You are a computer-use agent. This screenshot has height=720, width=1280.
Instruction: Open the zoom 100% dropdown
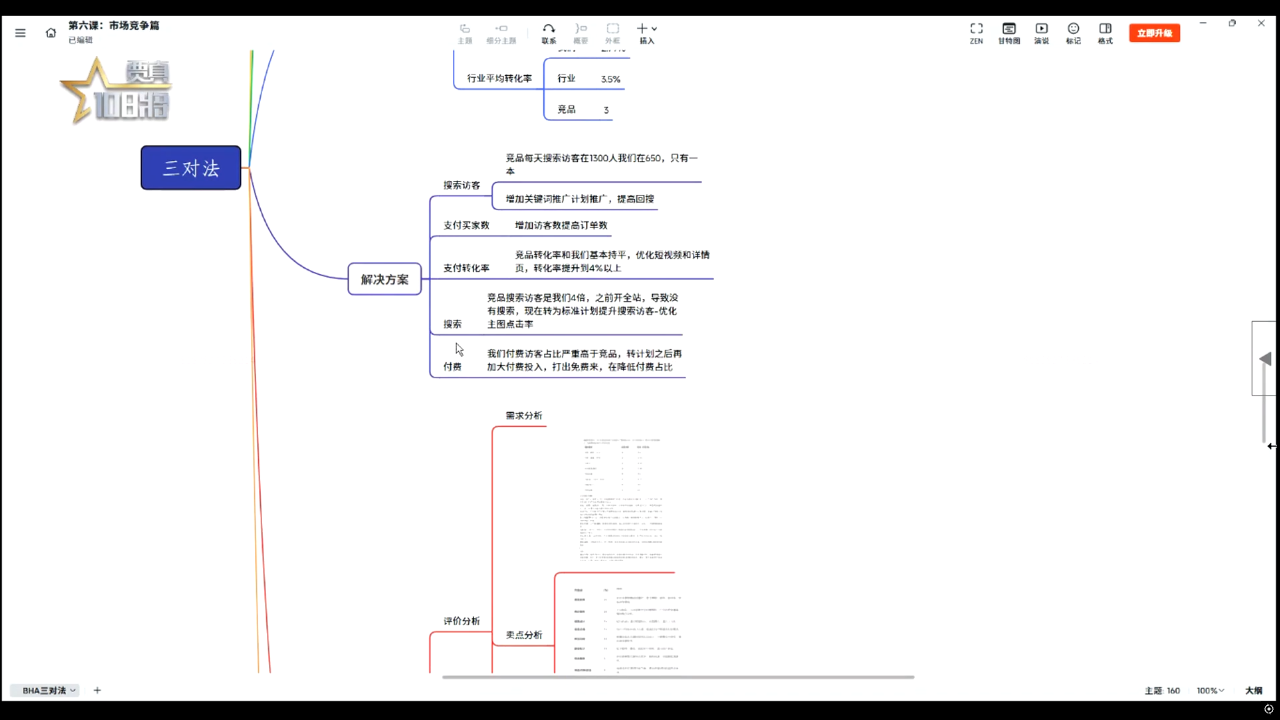[1210, 691]
